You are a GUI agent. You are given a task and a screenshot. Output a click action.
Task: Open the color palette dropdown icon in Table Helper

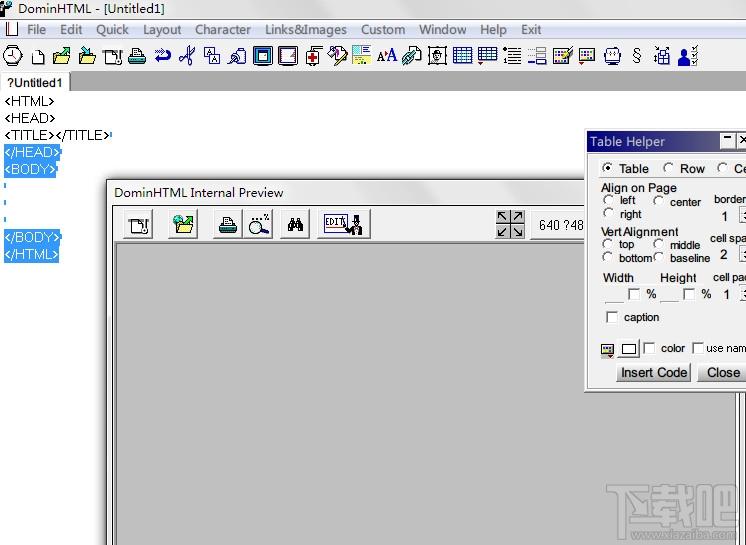[x=607, y=349]
